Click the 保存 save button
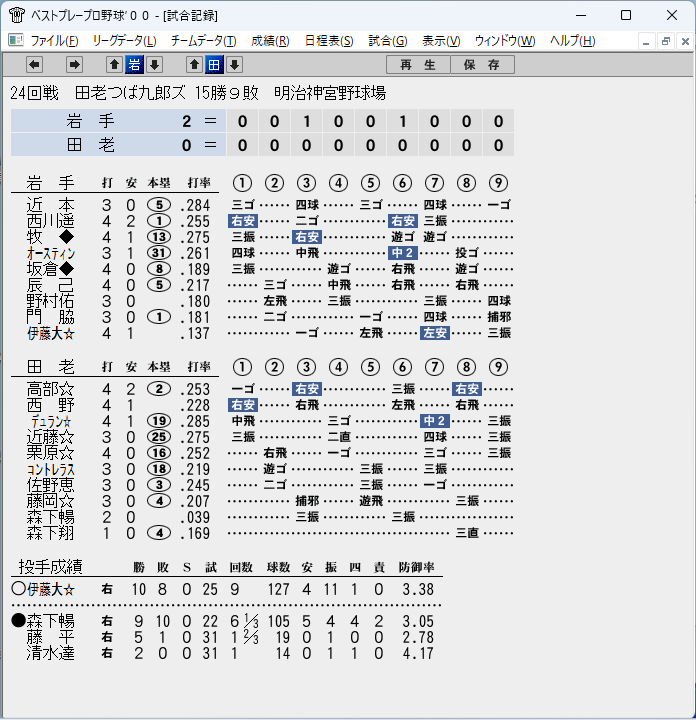The height and width of the screenshot is (720, 696). (482, 65)
